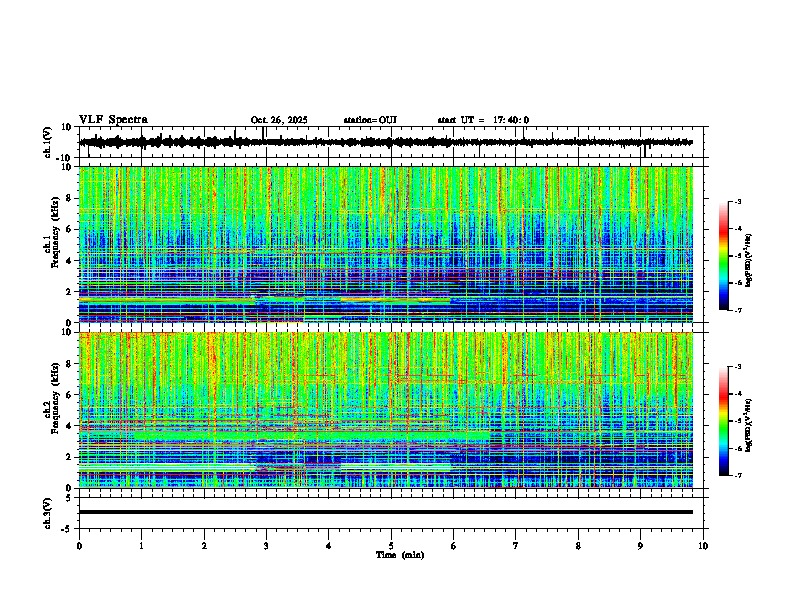The image size is (792, 612).
Task: Click the "5" tick on ch.3(V) axis
Action: [70, 498]
